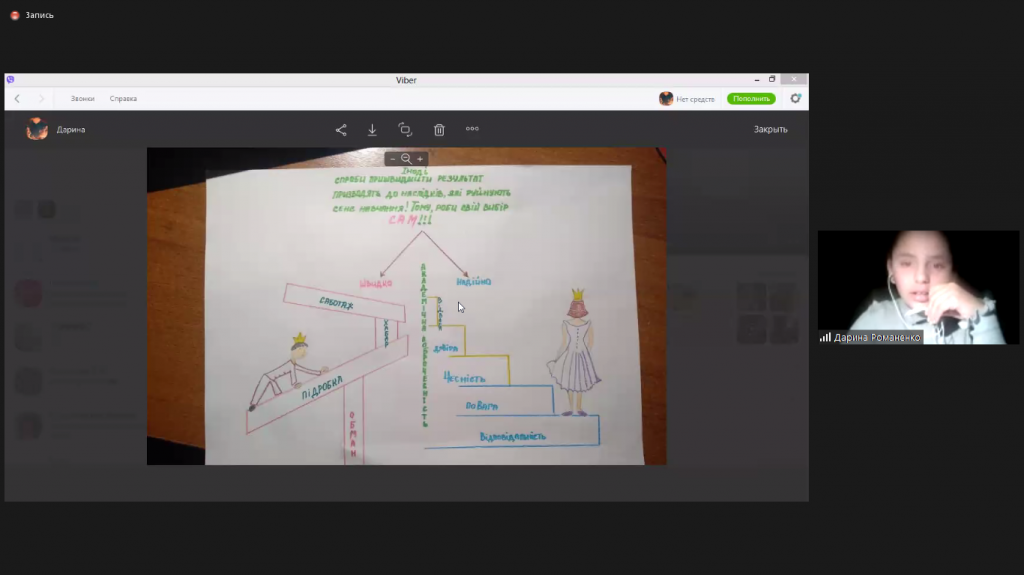Click Дарина's avatar in viewer header
This screenshot has width=1024, height=575.
37,129
